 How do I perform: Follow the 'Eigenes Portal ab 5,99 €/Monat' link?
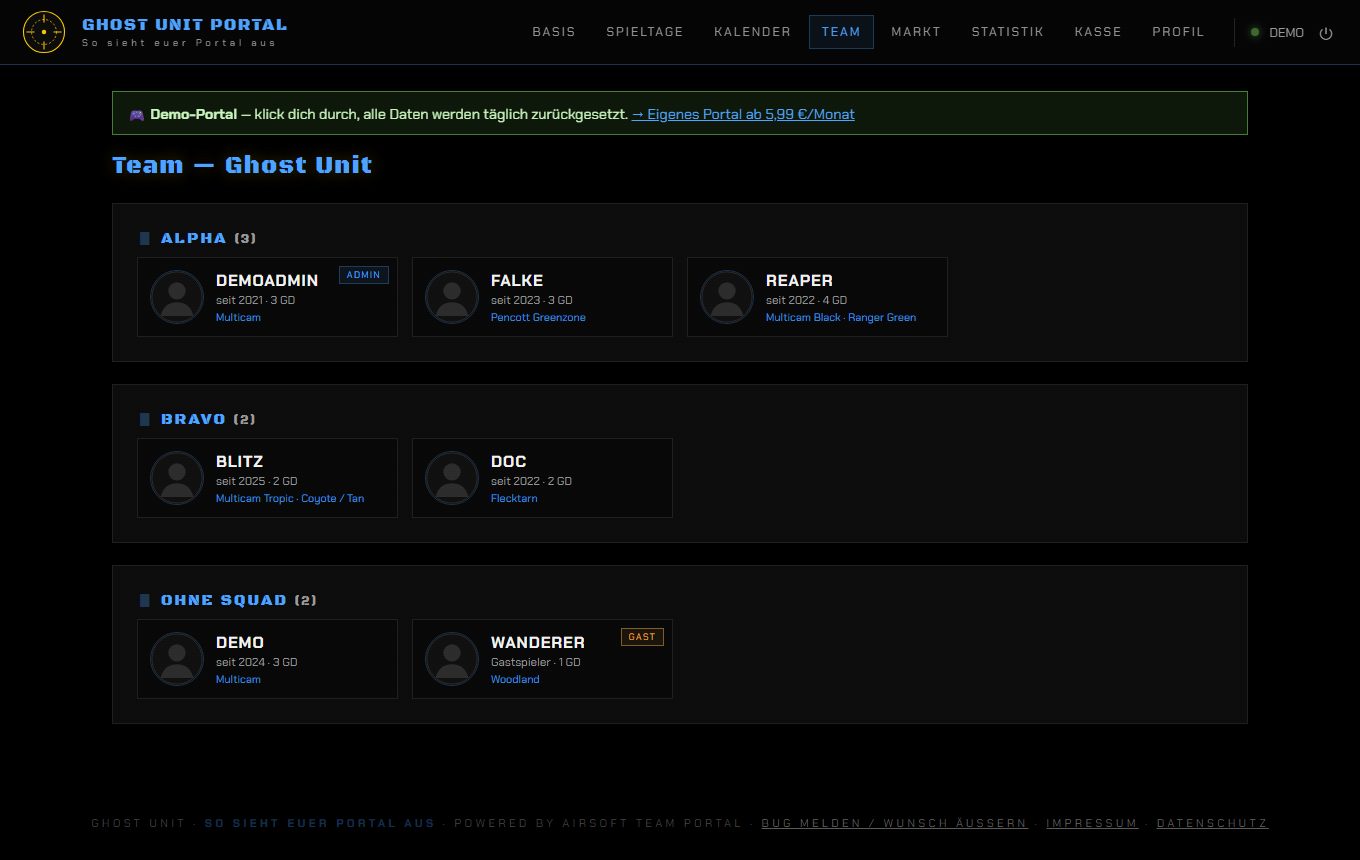[x=743, y=114]
